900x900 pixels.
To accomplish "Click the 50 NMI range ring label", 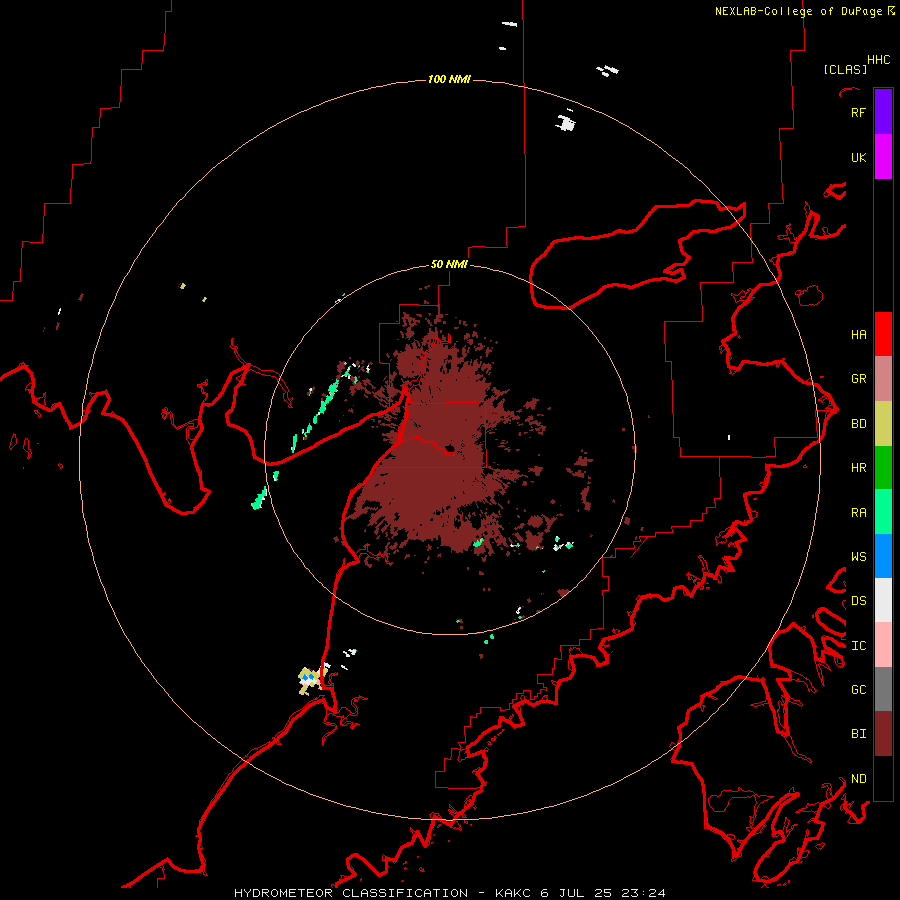I will tap(449, 265).
